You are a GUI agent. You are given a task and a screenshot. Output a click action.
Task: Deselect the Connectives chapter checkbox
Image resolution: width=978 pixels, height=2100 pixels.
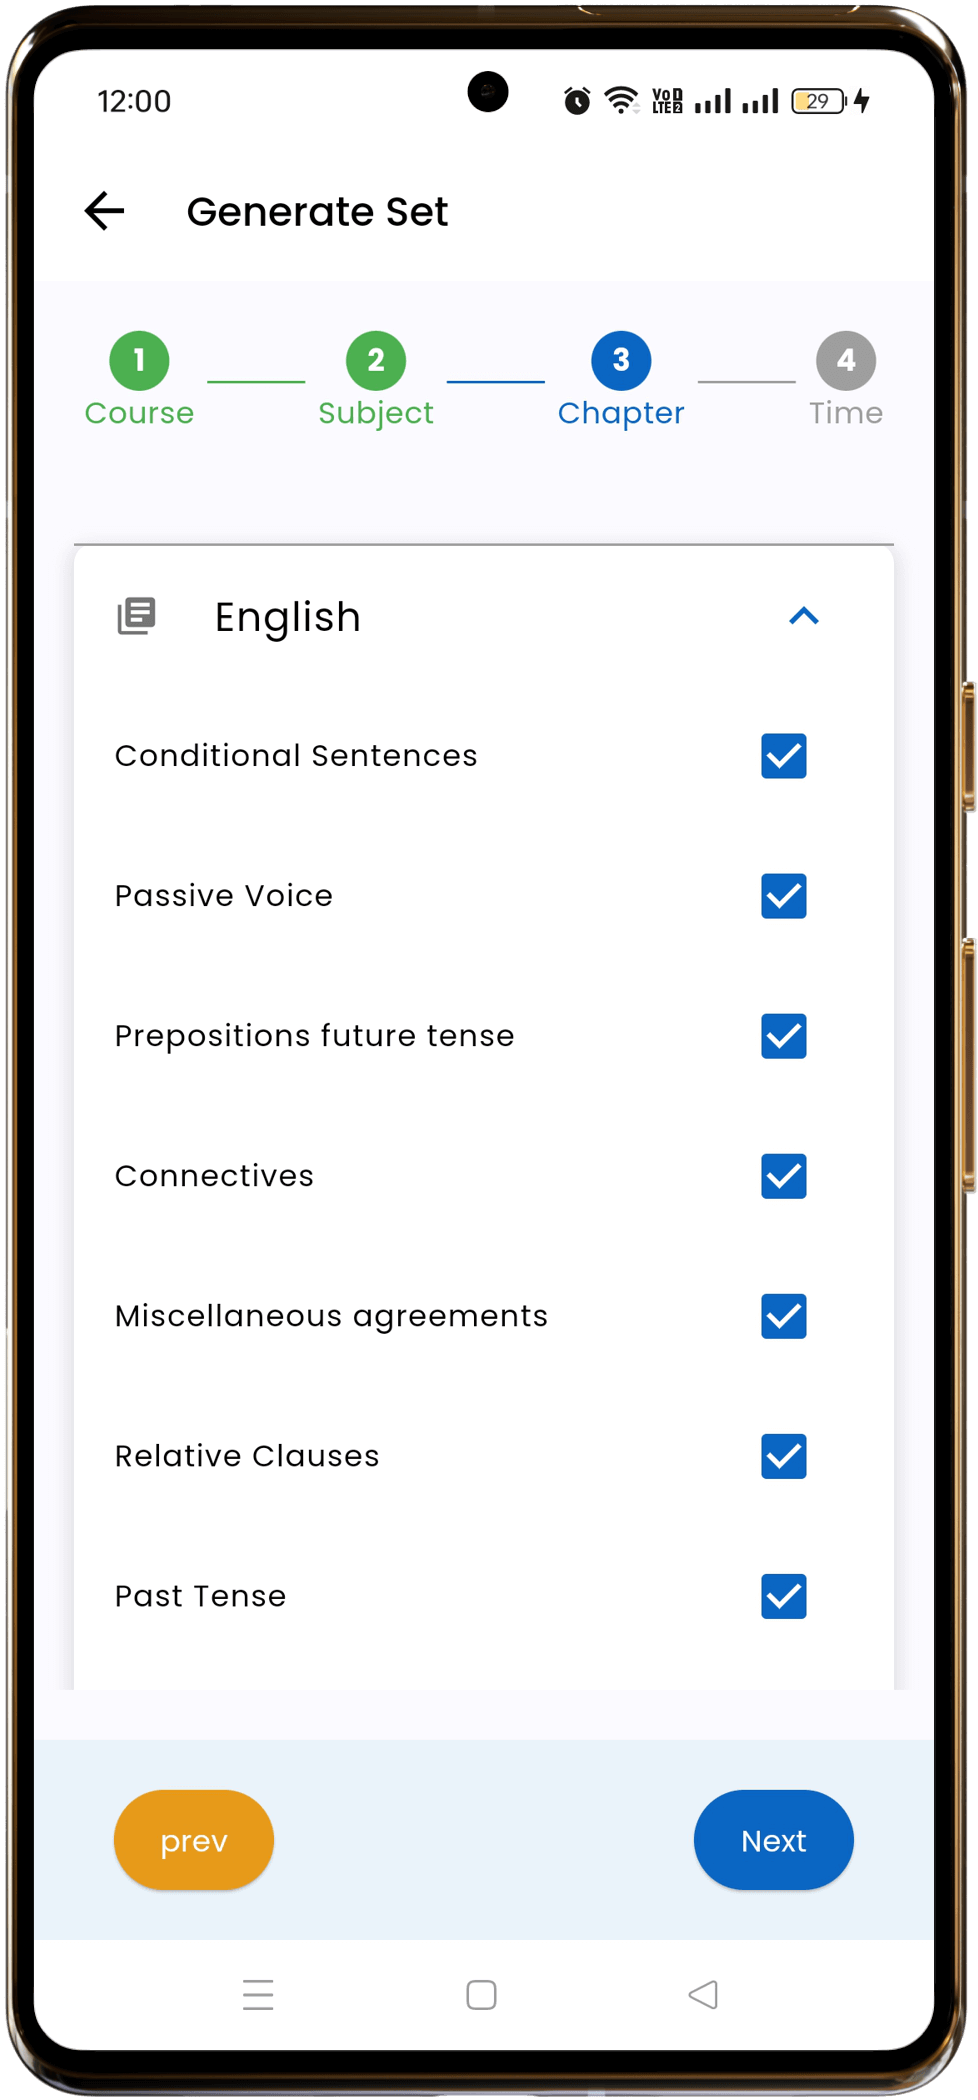pos(784,1176)
